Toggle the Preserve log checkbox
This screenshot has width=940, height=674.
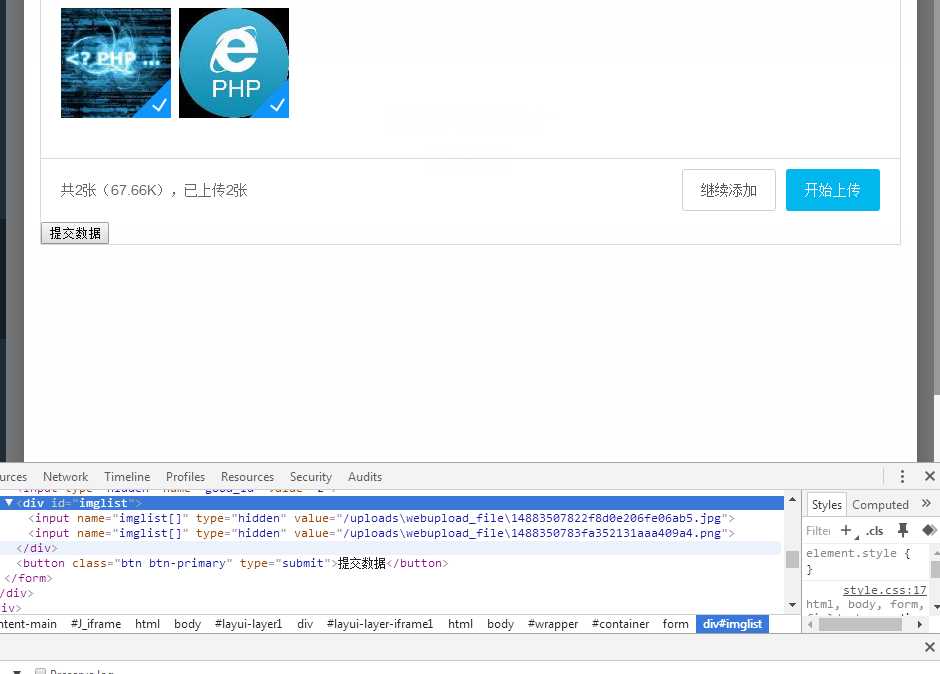click(40, 671)
